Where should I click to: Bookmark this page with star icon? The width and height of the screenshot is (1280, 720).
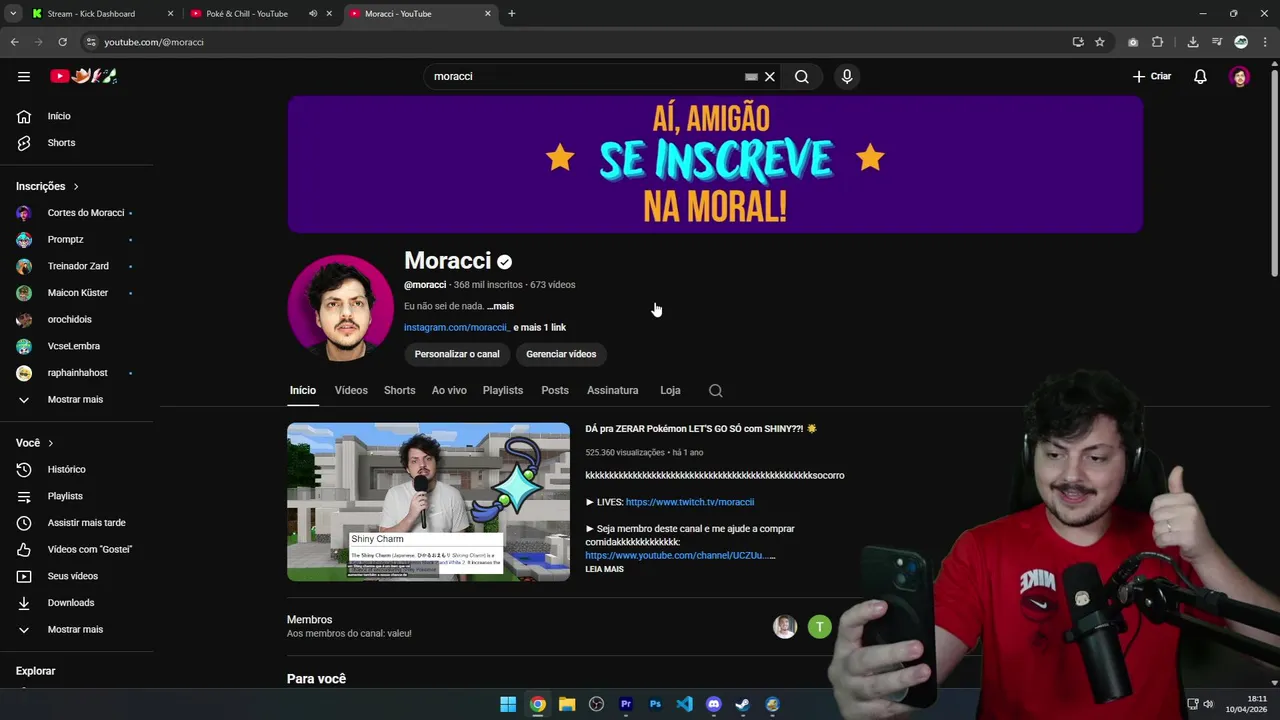pyautogui.click(x=1100, y=42)
